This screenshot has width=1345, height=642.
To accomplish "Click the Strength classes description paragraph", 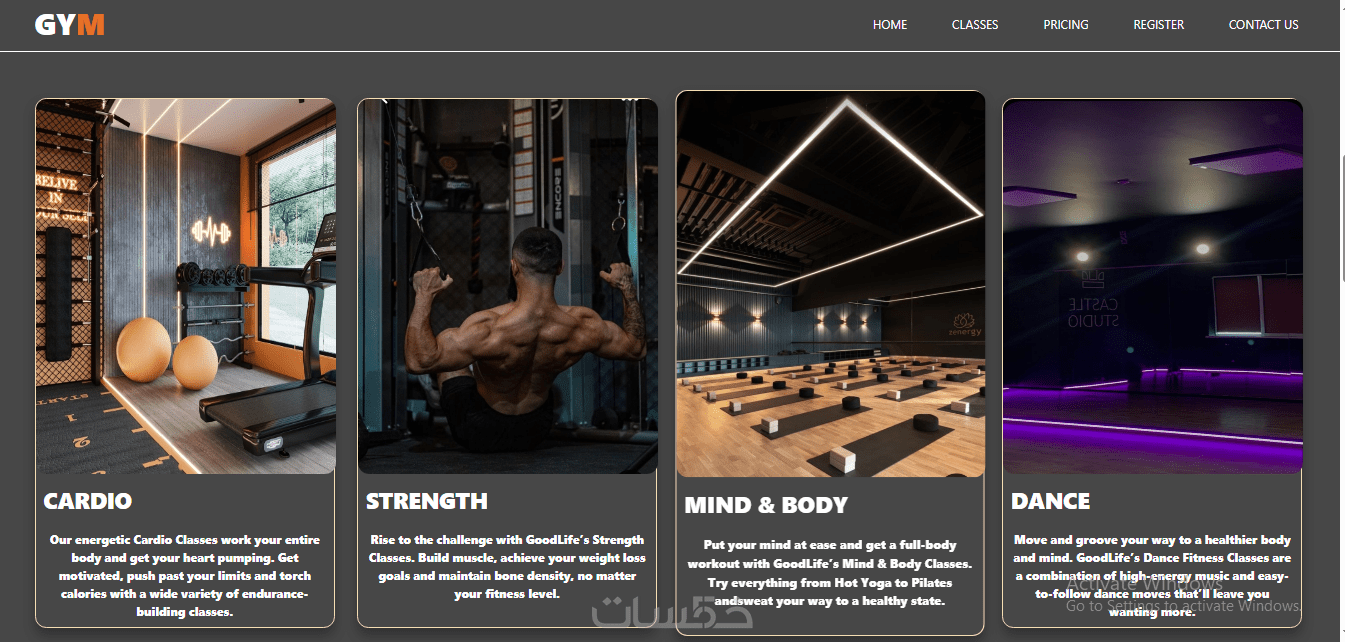I will click(508, 567).
